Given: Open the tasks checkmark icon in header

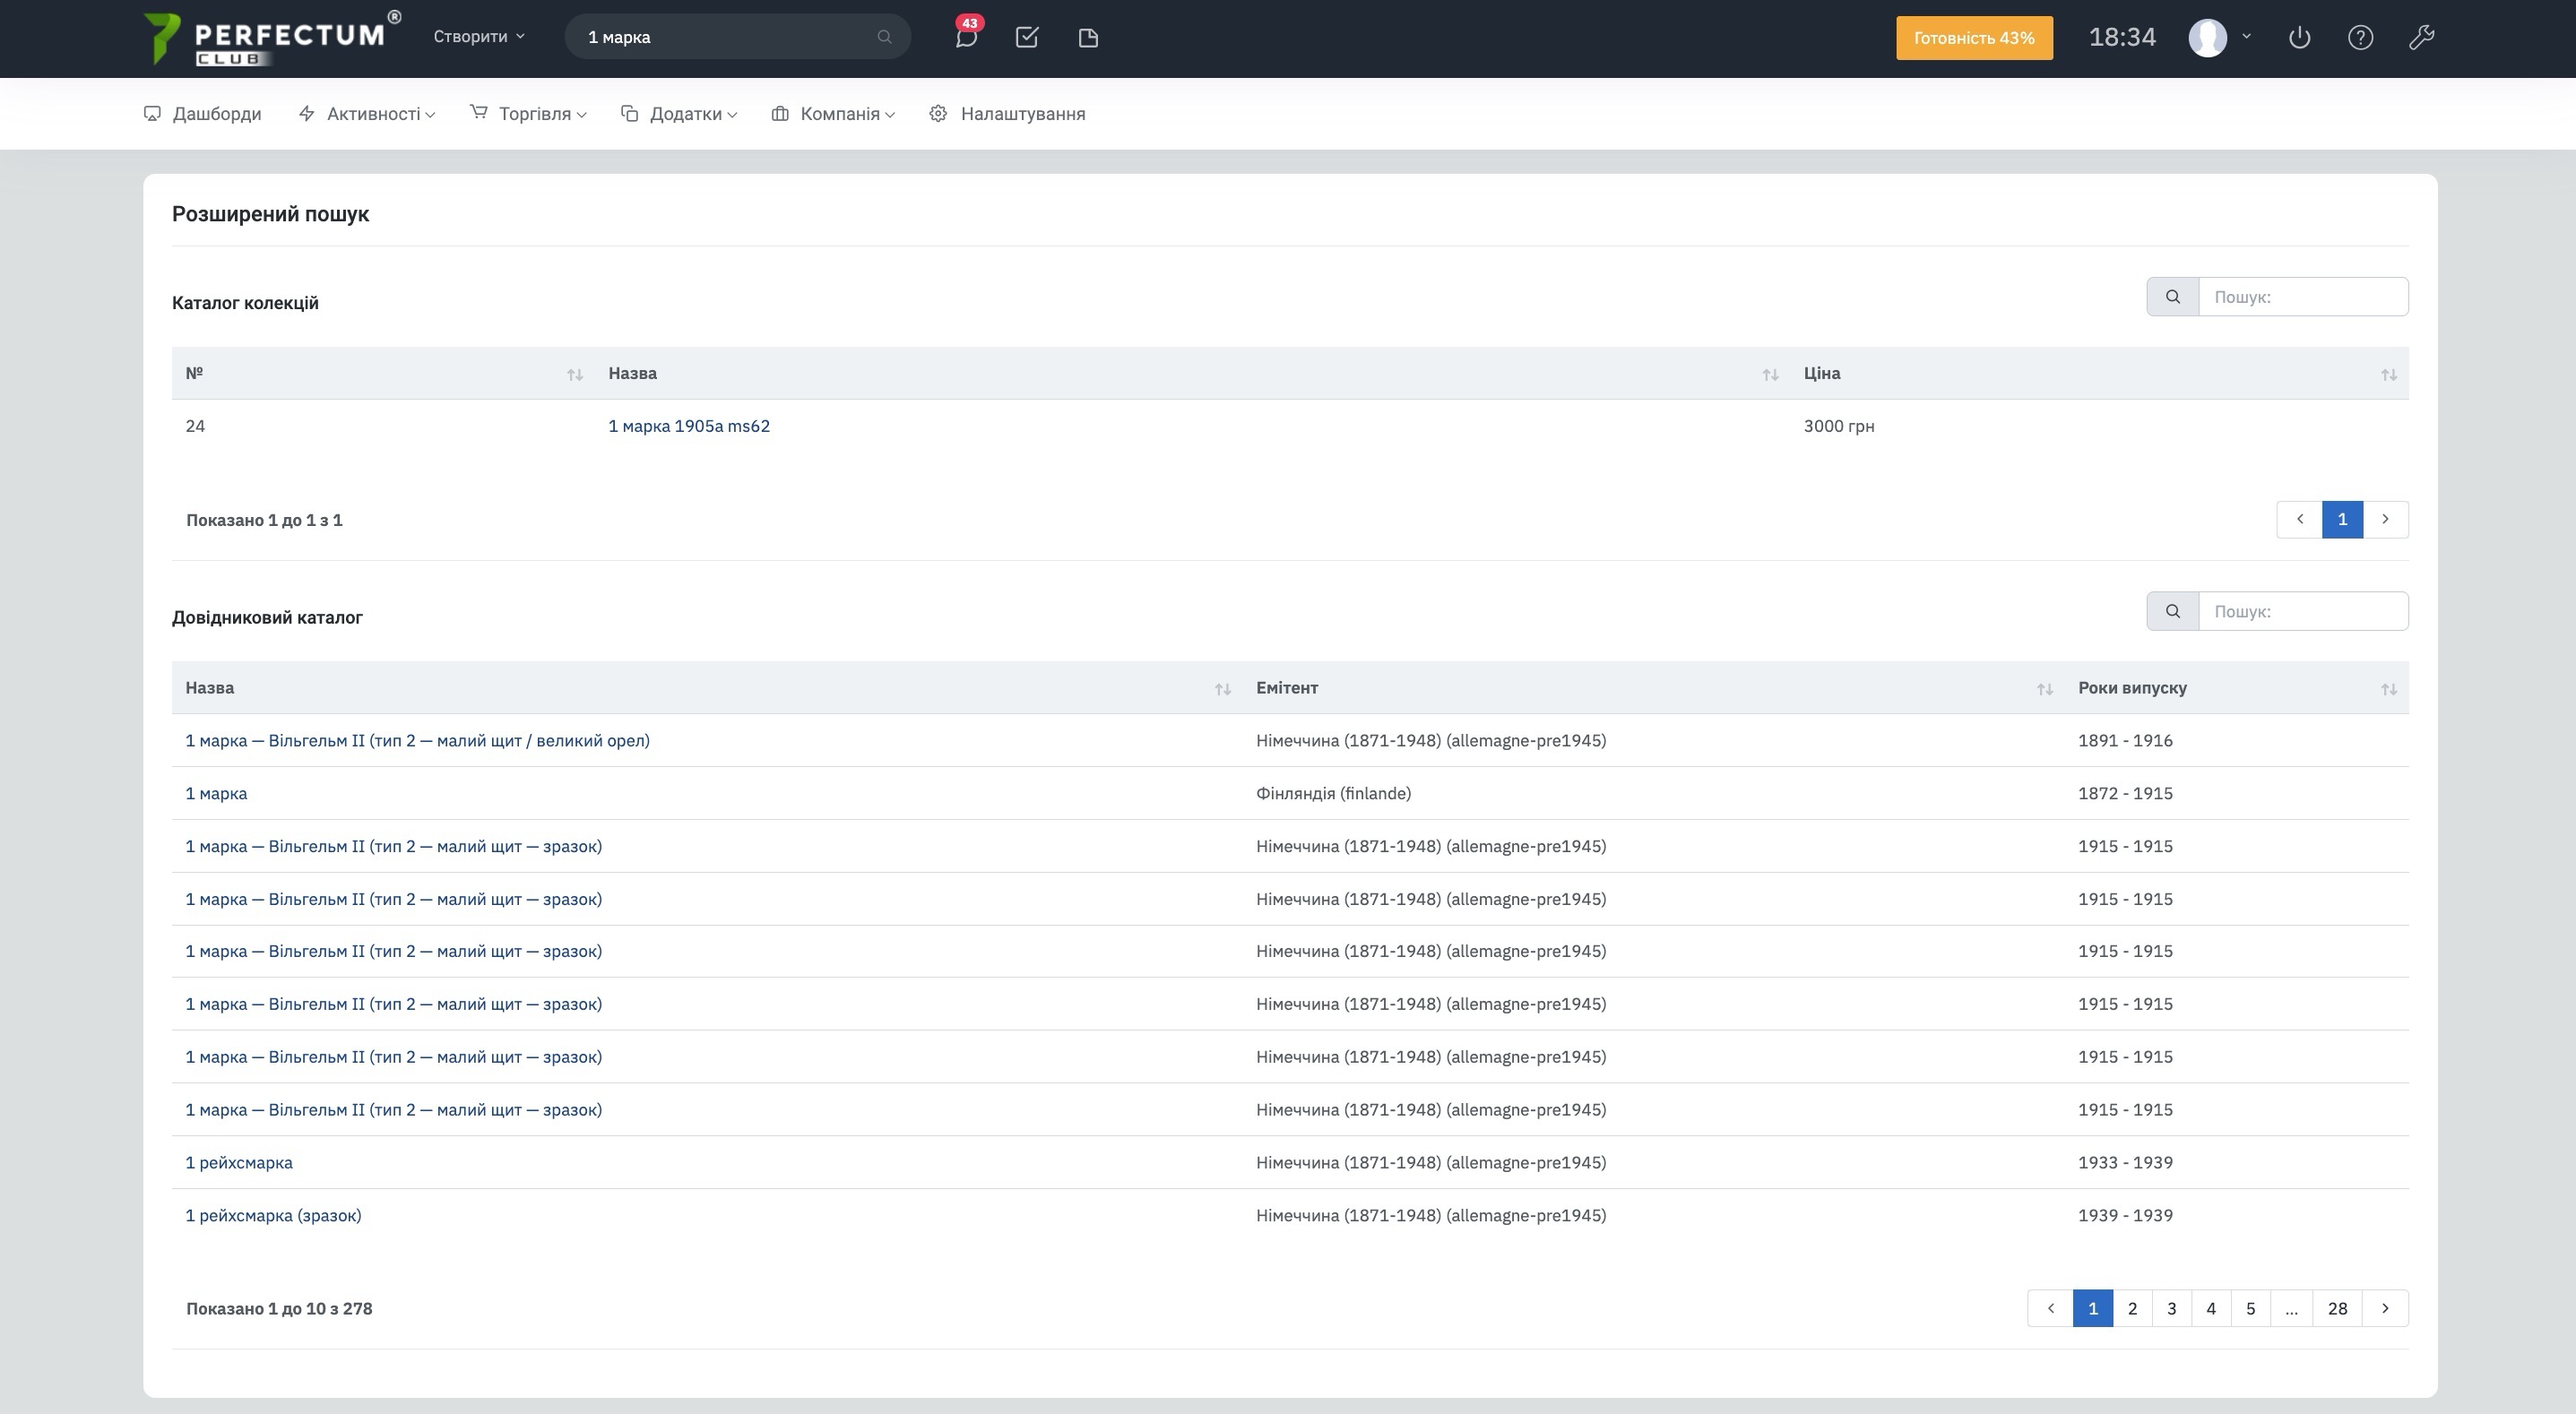Looking at the screenshot, I should pos(1026,38).
